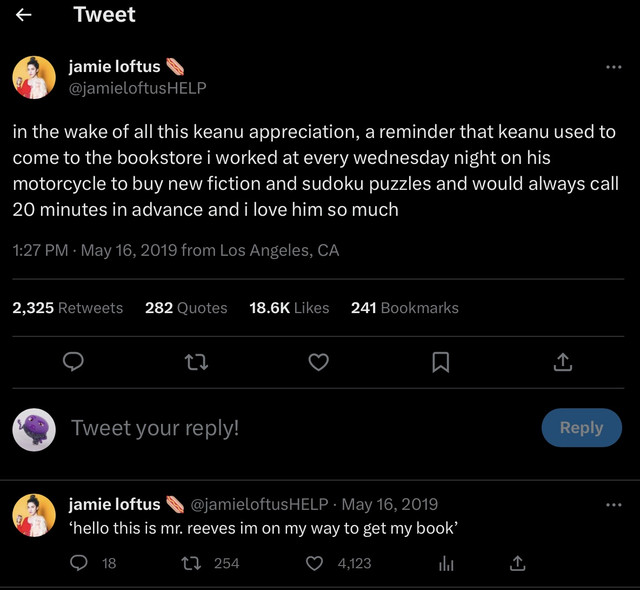Open jamie loftus profile picture on main tweet
This screenshot has height=590, width=640.
click(34, 78)
